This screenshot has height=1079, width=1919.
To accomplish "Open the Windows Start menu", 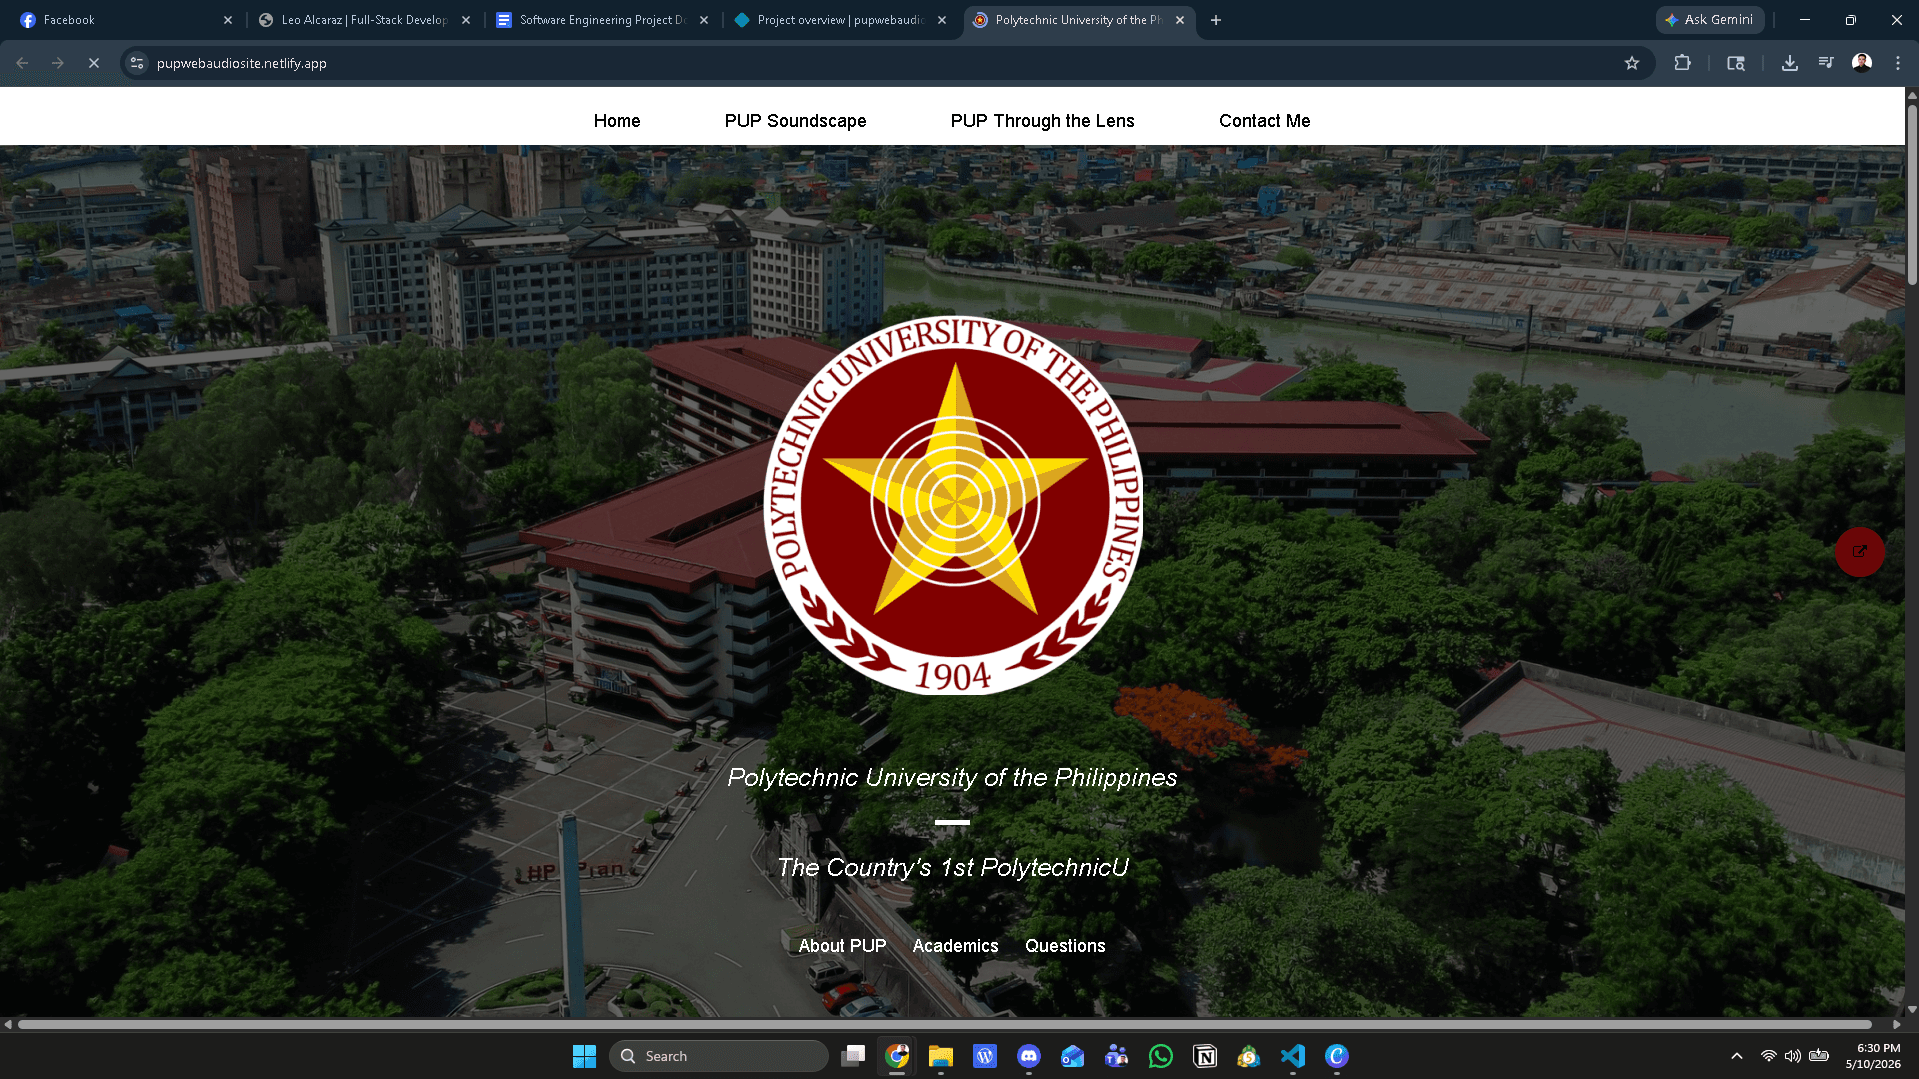I will pyautogui.click(x=584, y=1056).
